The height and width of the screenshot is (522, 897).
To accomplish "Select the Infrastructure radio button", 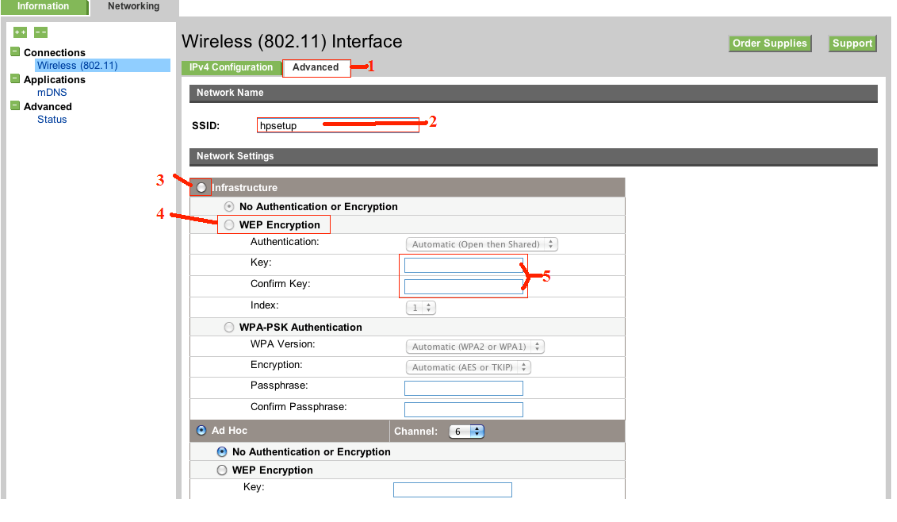I will click(201, 187).
